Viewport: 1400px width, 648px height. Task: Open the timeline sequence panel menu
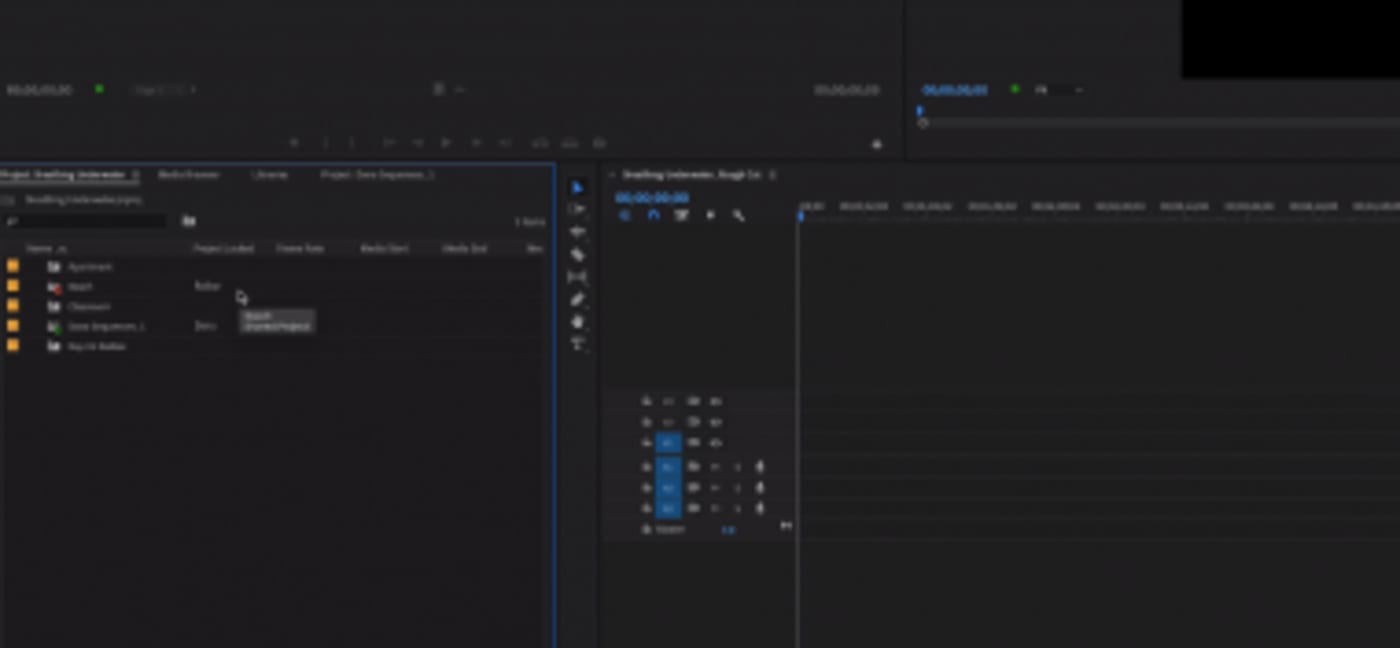pyautogui.click(x=772, y=175)
